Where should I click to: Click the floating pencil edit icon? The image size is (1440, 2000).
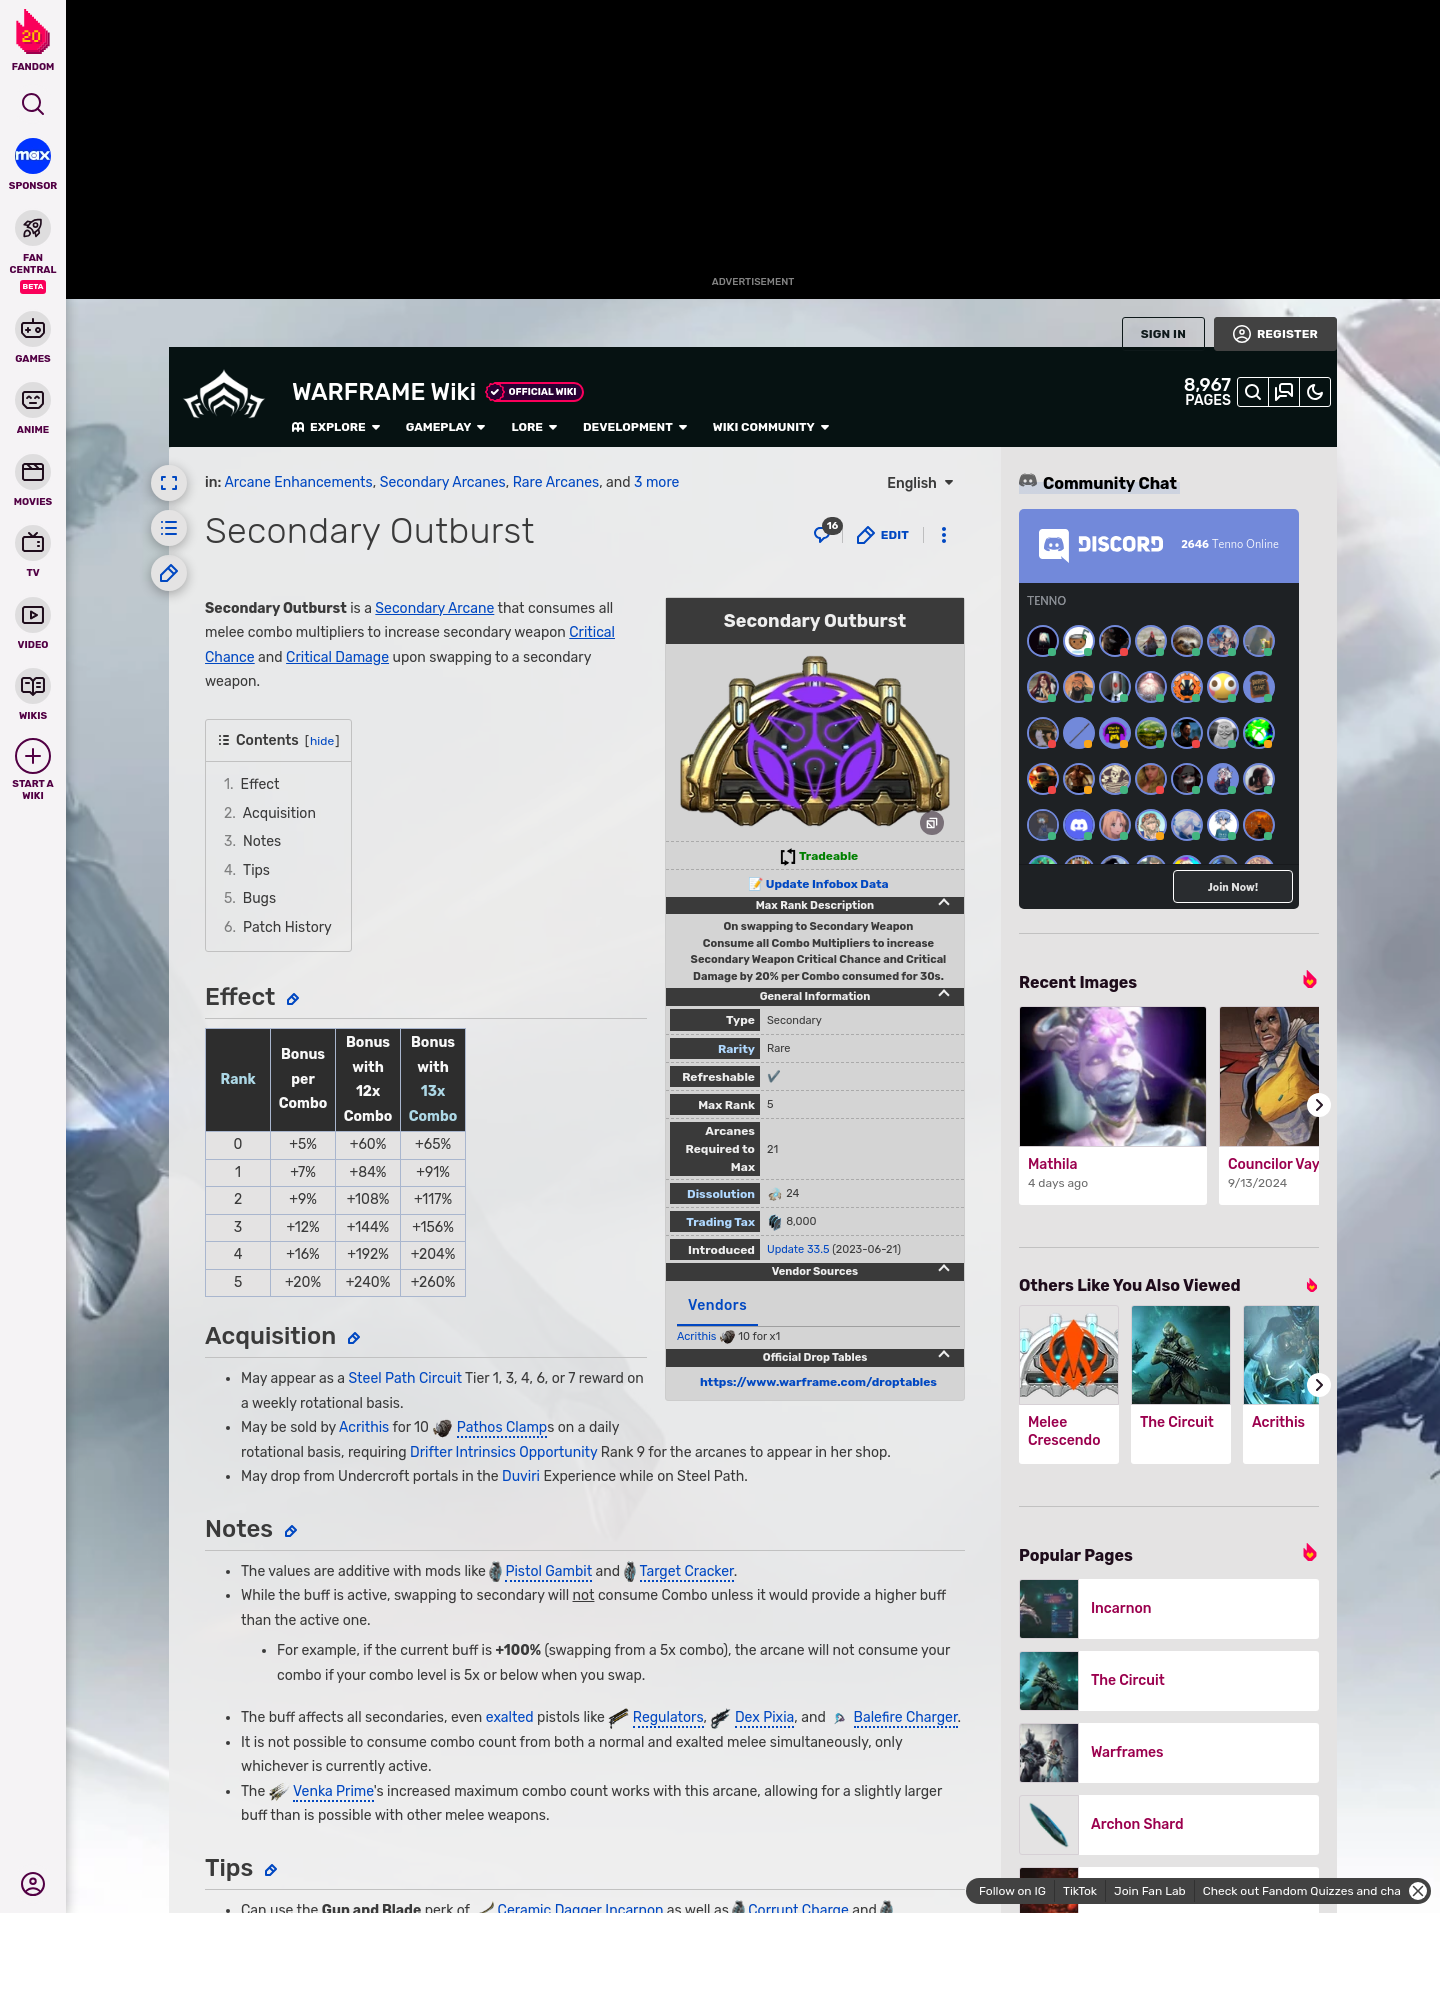coord(169,573)
